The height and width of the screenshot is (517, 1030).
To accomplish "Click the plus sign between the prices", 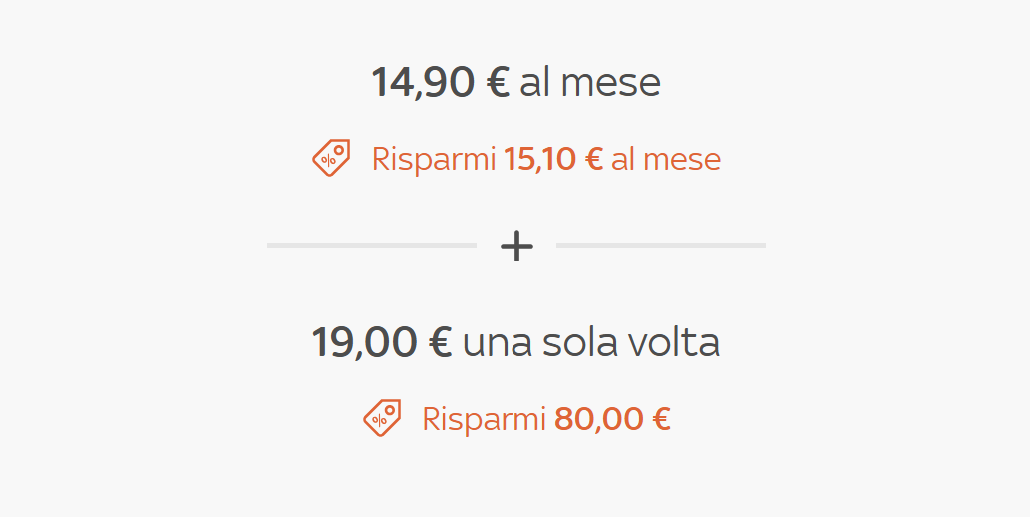I will click(x=516, y=245).
